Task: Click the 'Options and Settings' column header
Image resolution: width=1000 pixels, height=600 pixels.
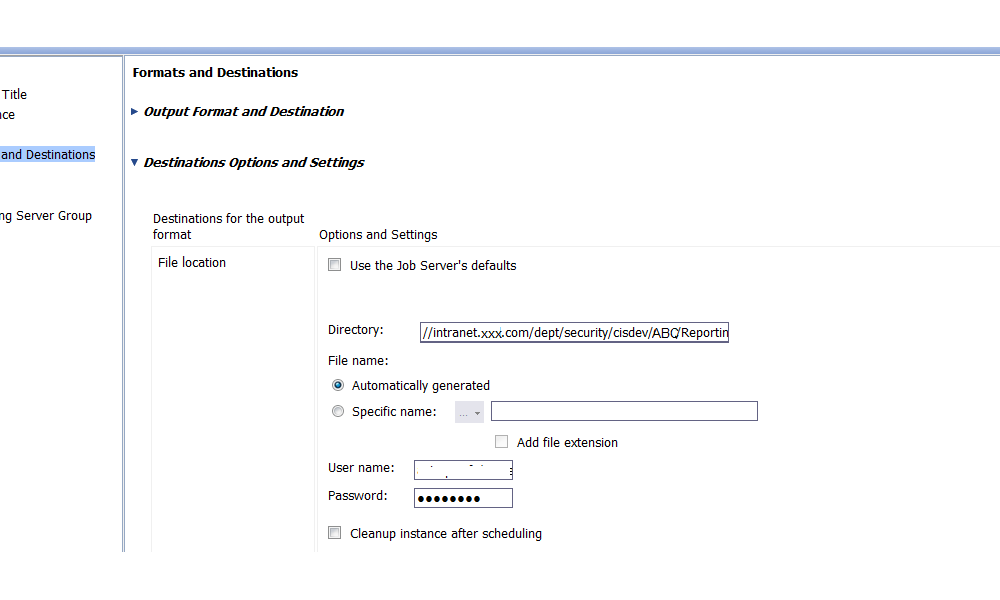Action: click(x=378, y=235)
